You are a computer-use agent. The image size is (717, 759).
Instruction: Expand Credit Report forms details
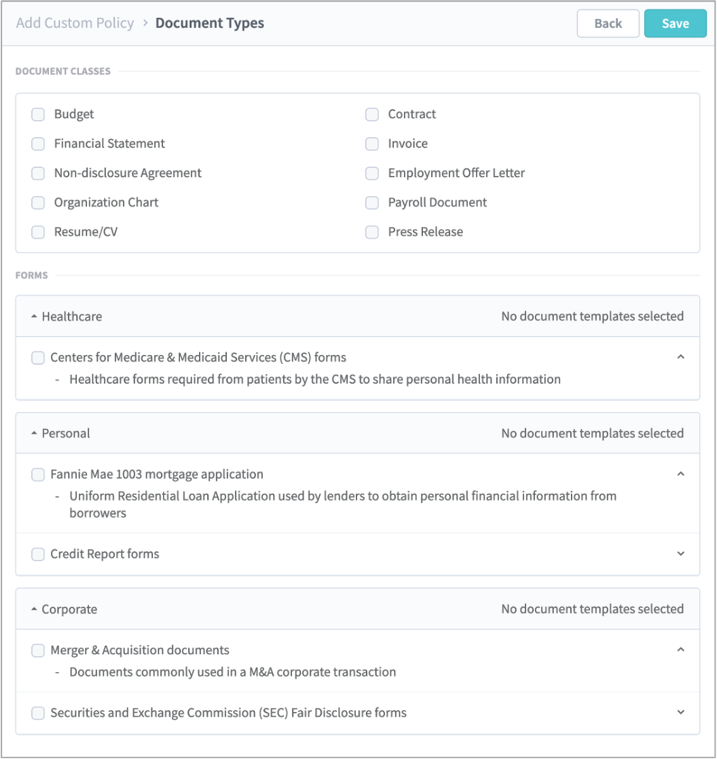click(681, 554)
